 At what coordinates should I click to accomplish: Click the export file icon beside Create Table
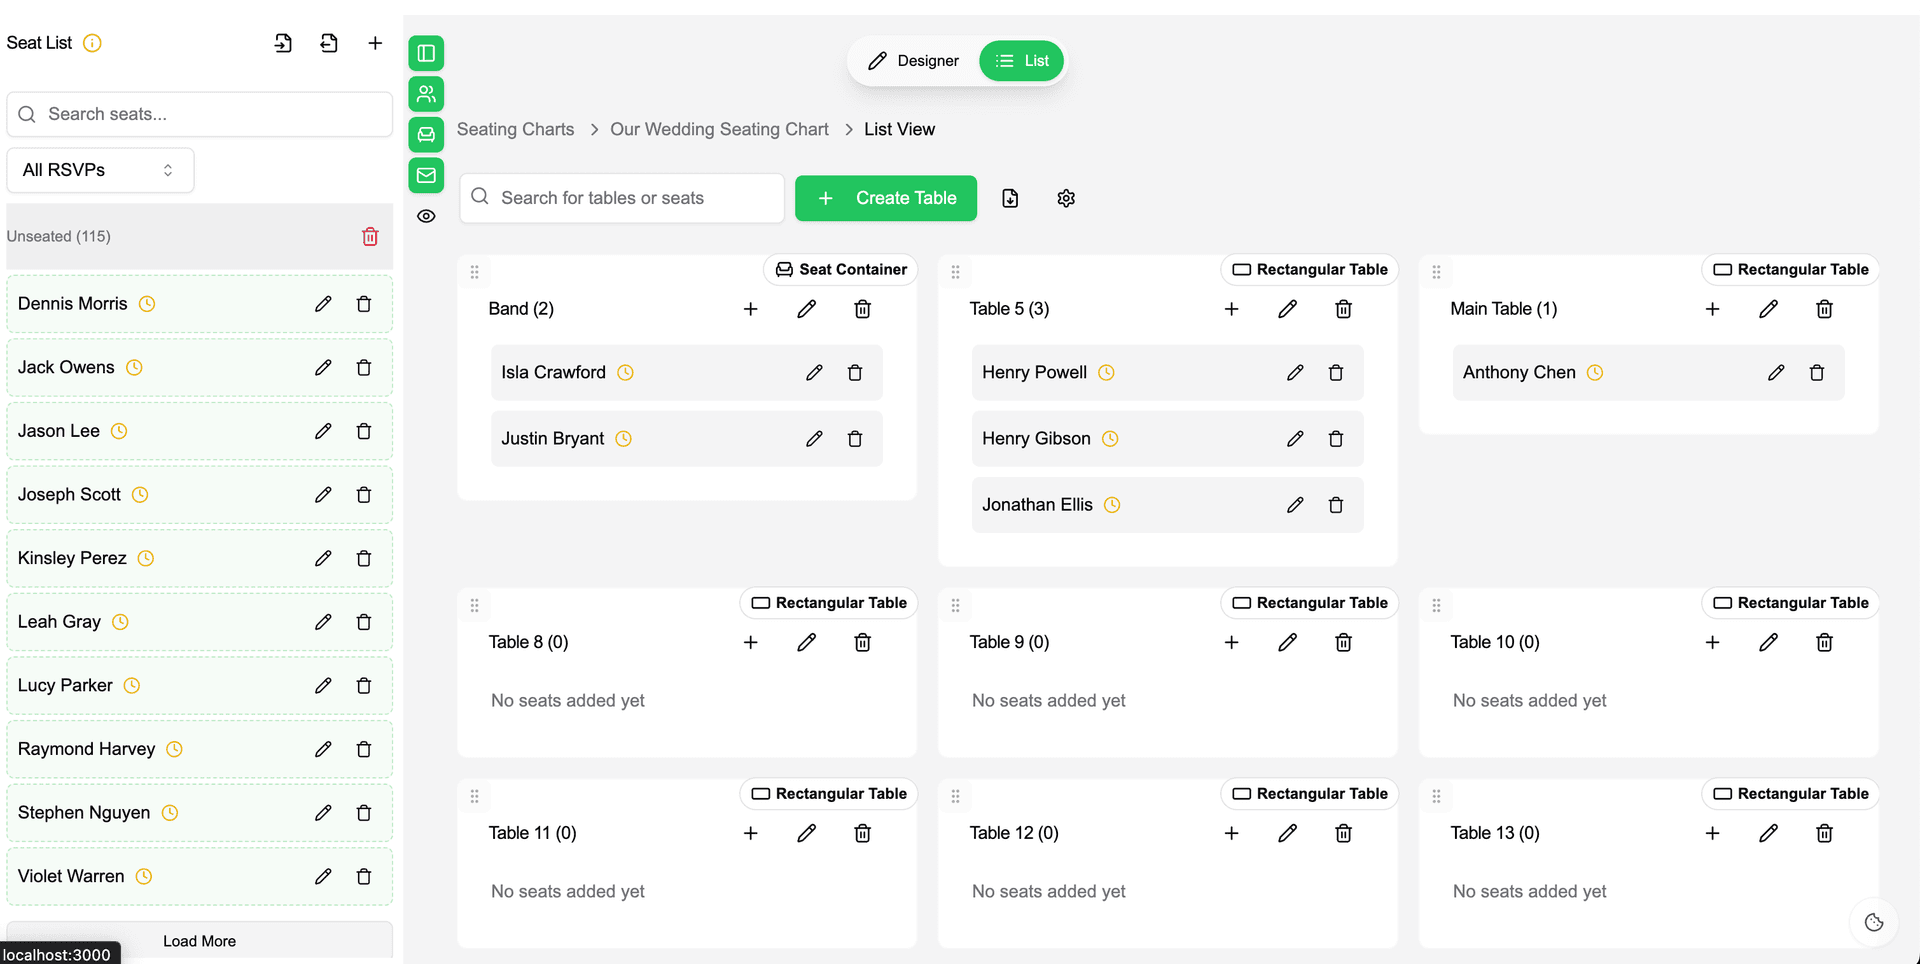click(1010, 198)
